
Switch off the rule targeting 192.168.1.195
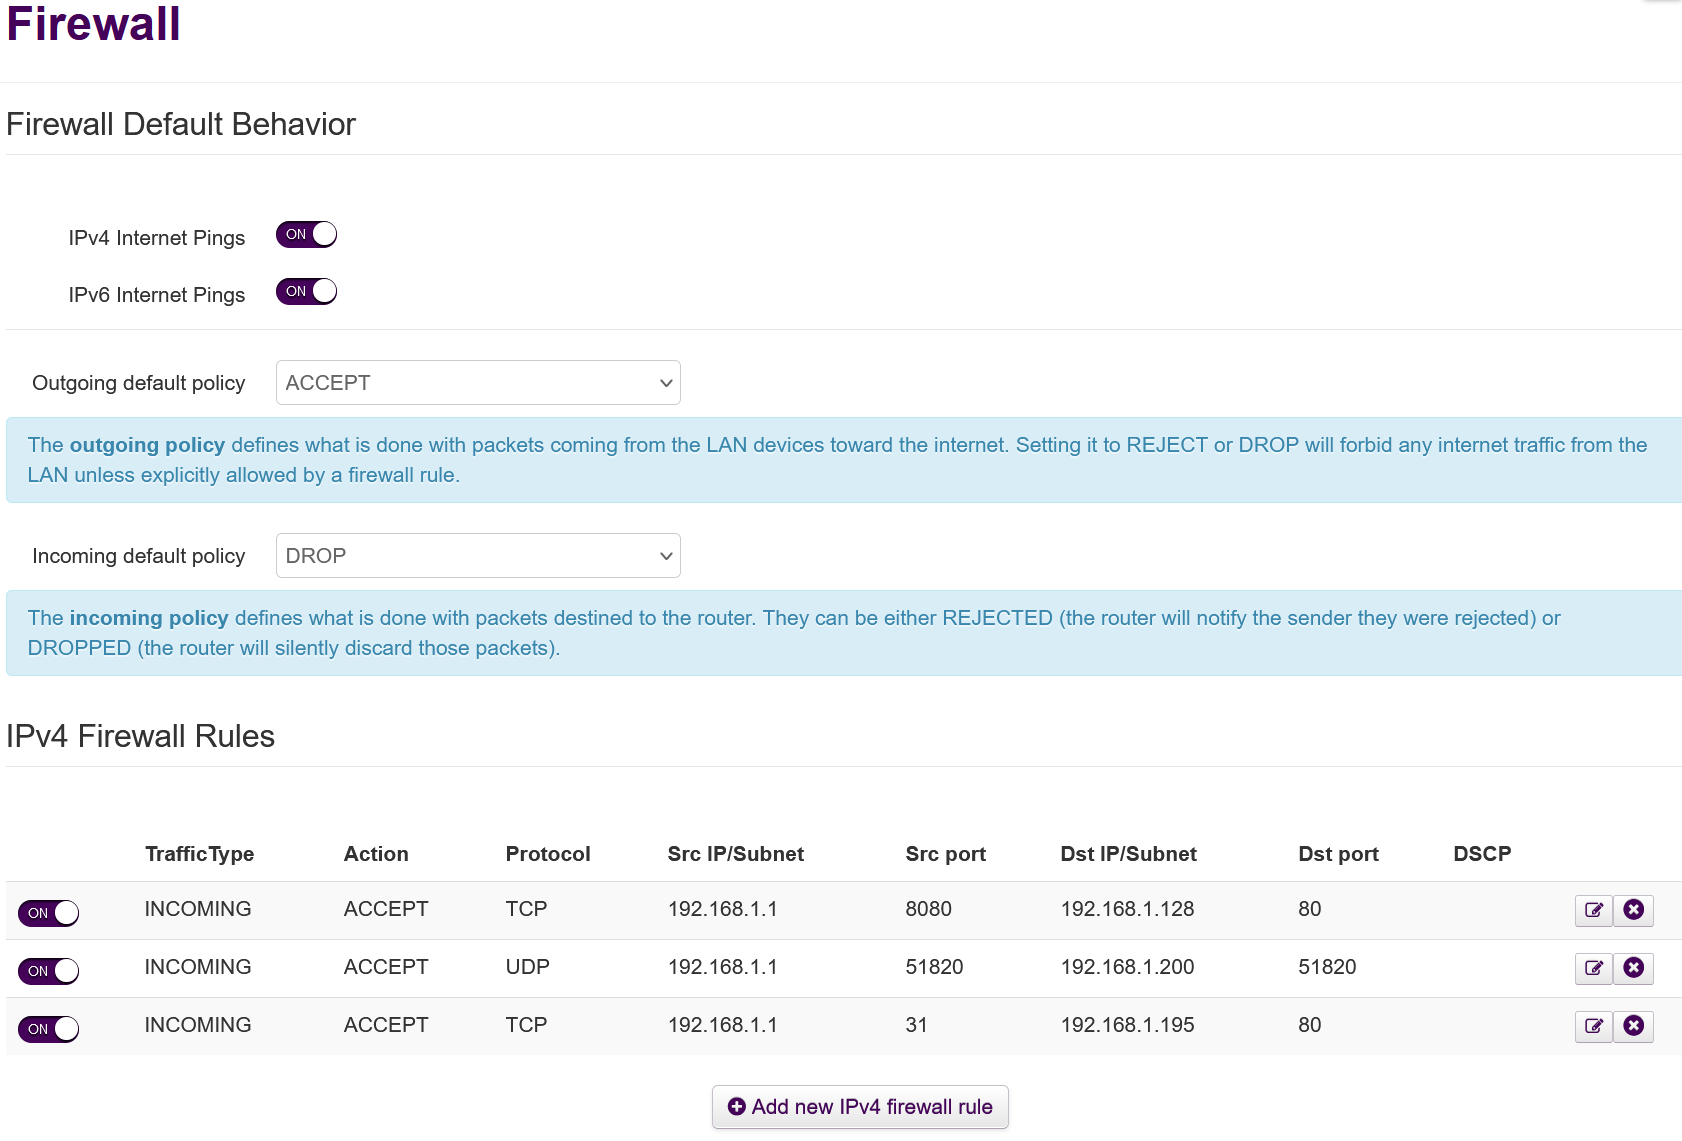49,1029
